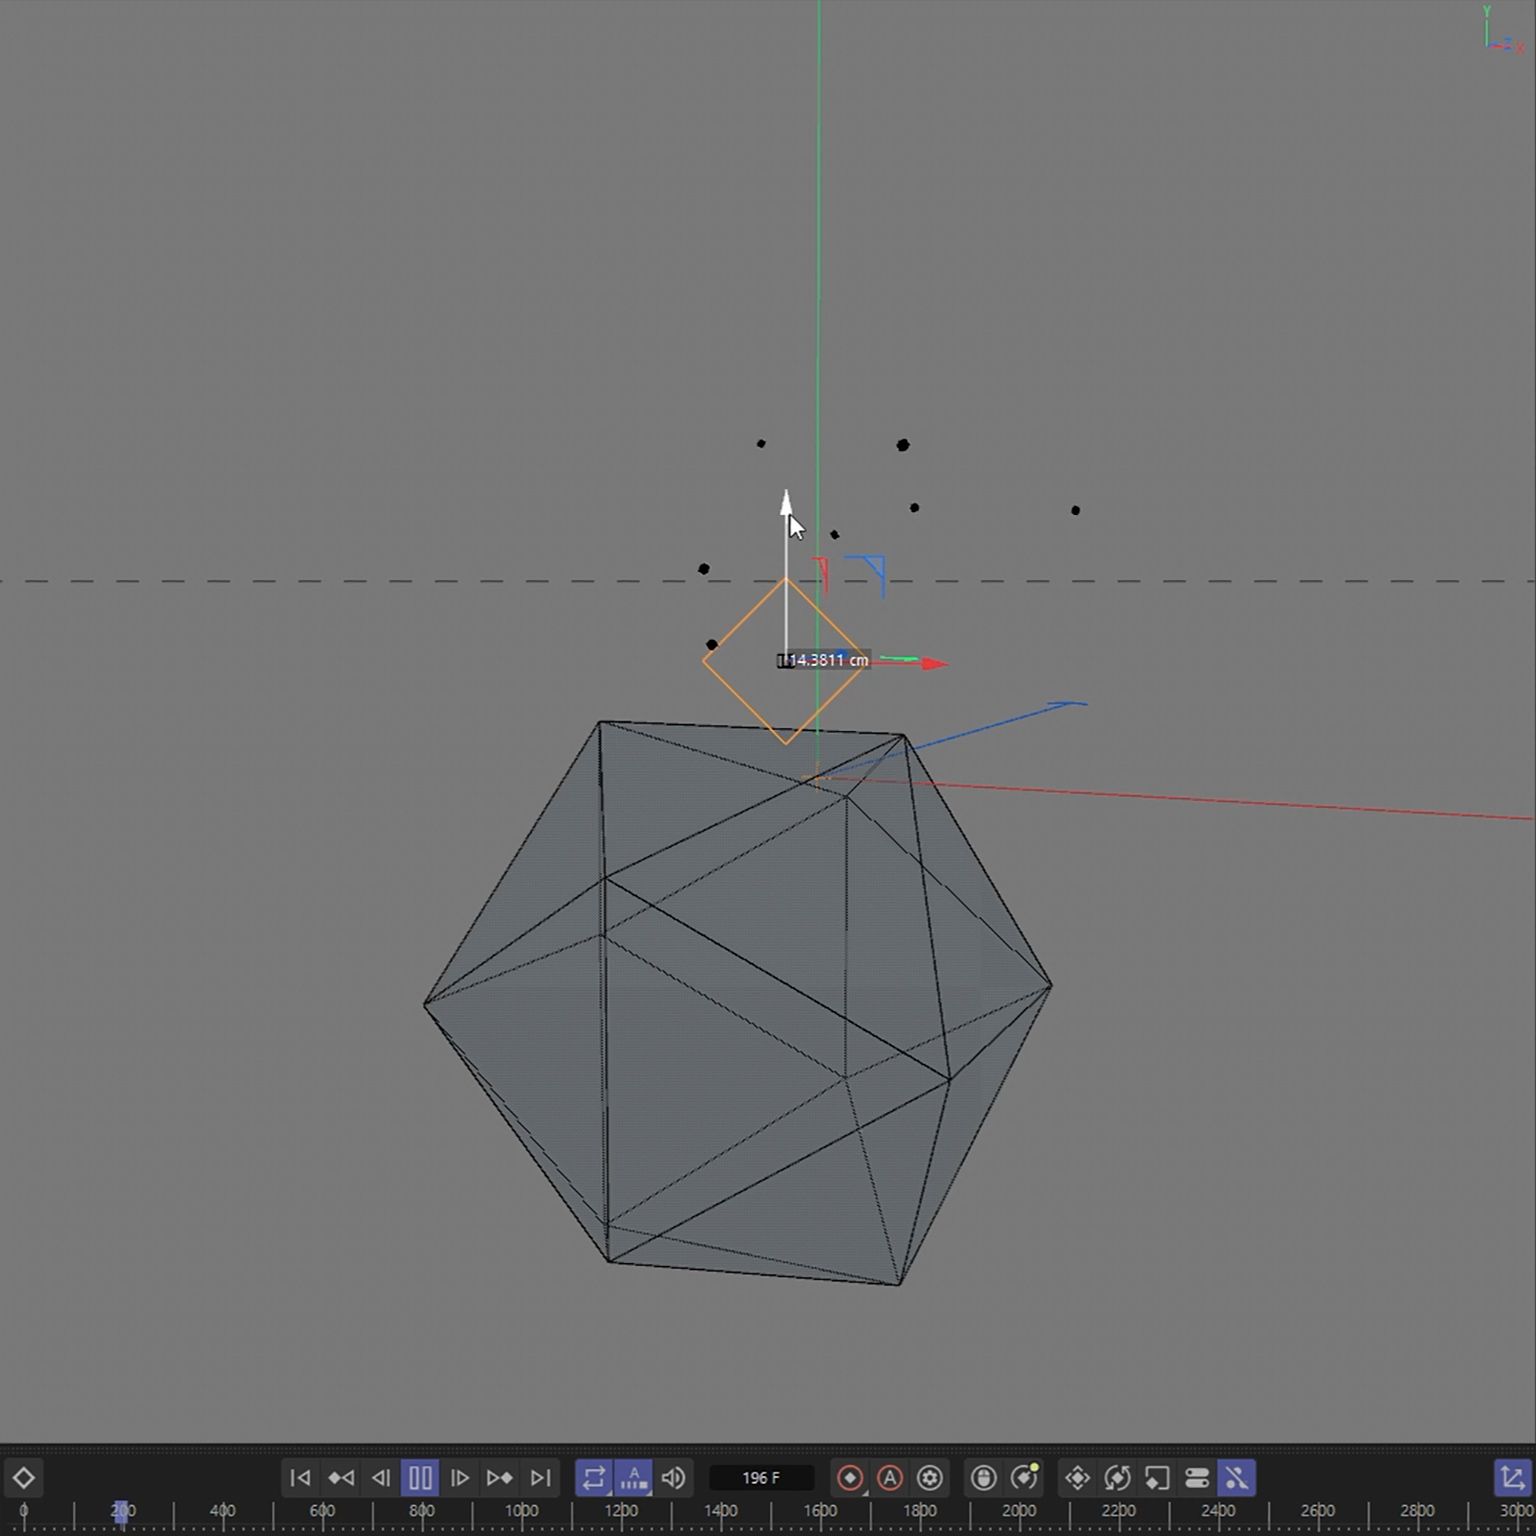Open keyframe selection settings gear
Viewport: 1536px width, 1536px height.
(930, 1478)
